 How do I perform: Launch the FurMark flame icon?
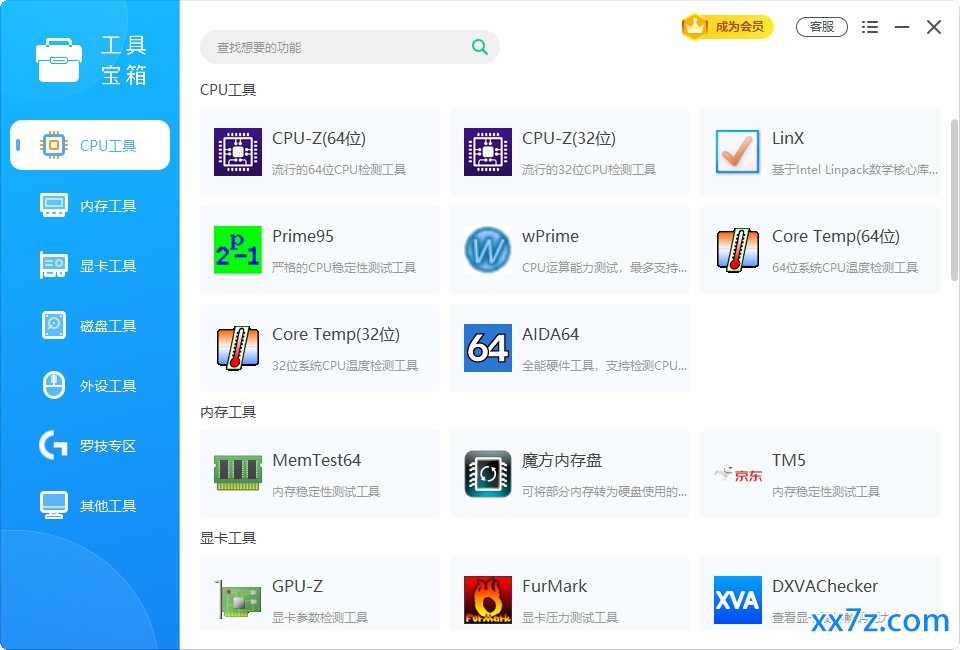click(x=487, y=600)
